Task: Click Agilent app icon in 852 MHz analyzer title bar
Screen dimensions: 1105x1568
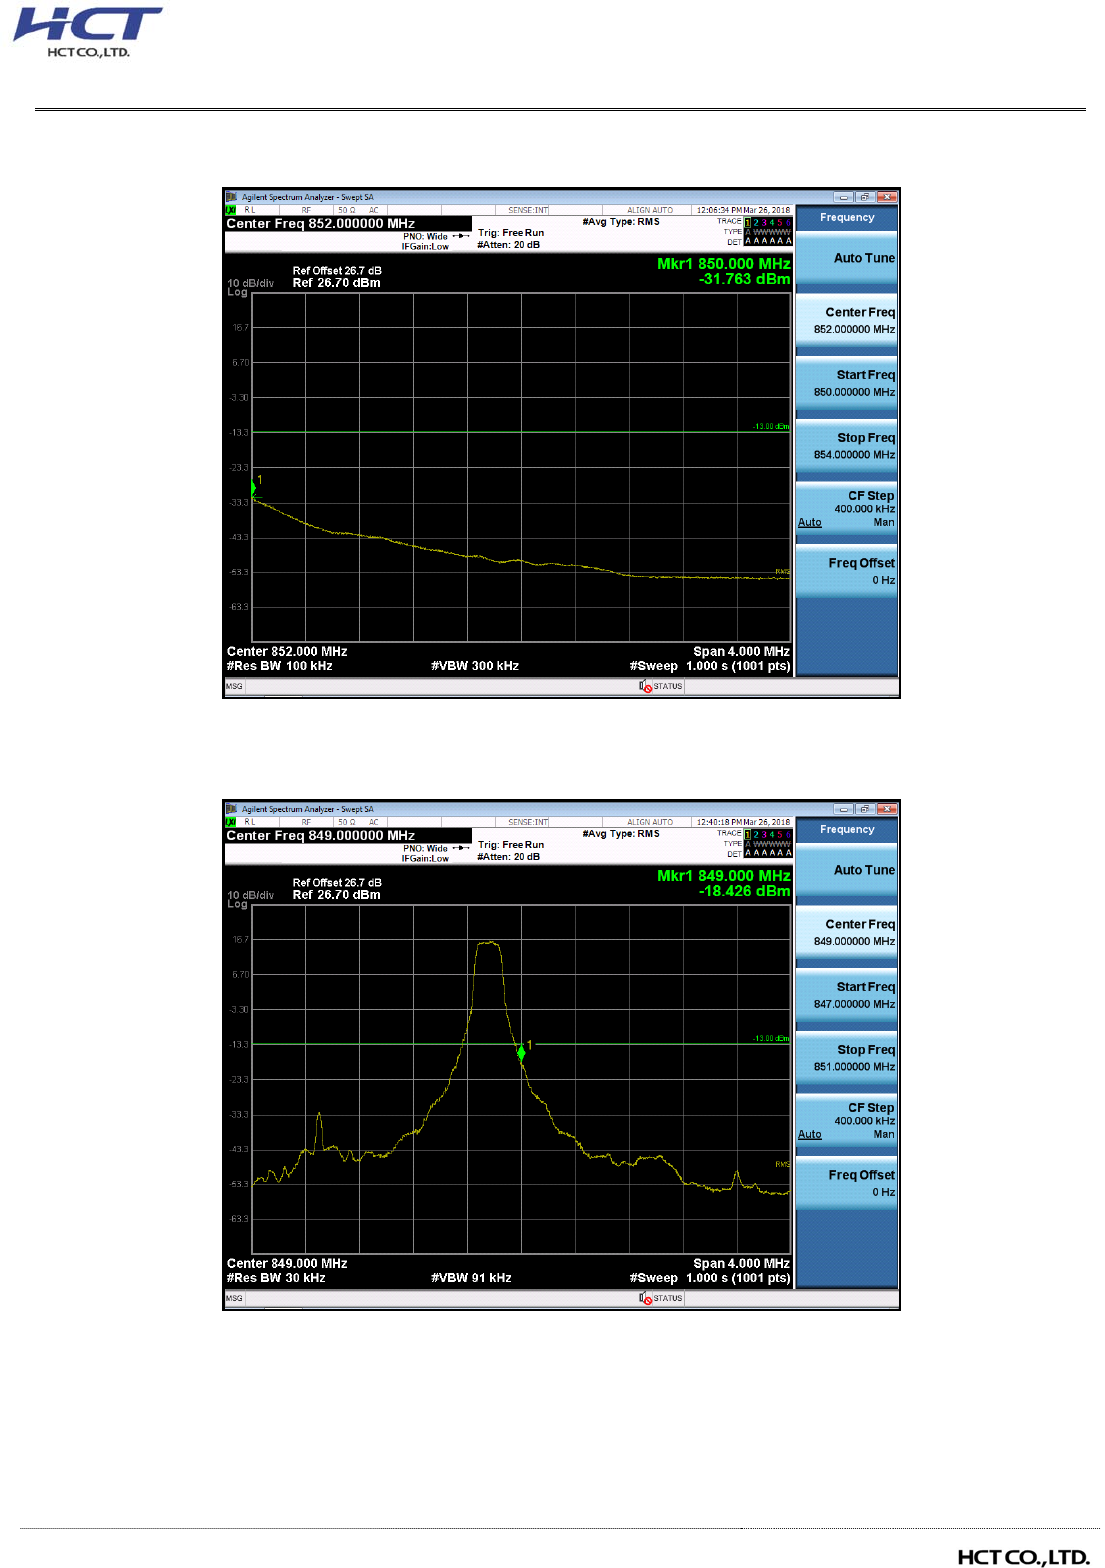Action: (x=232, y=197)
